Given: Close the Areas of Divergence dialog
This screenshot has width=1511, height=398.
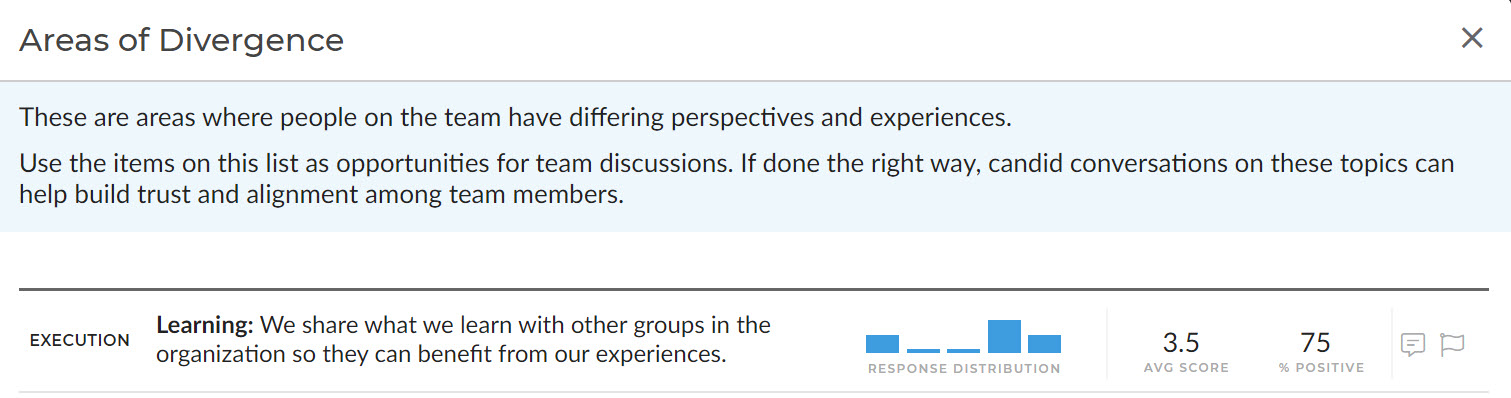Looking at the screenshot, I should pyautogui.click(x=1471, y=39).
